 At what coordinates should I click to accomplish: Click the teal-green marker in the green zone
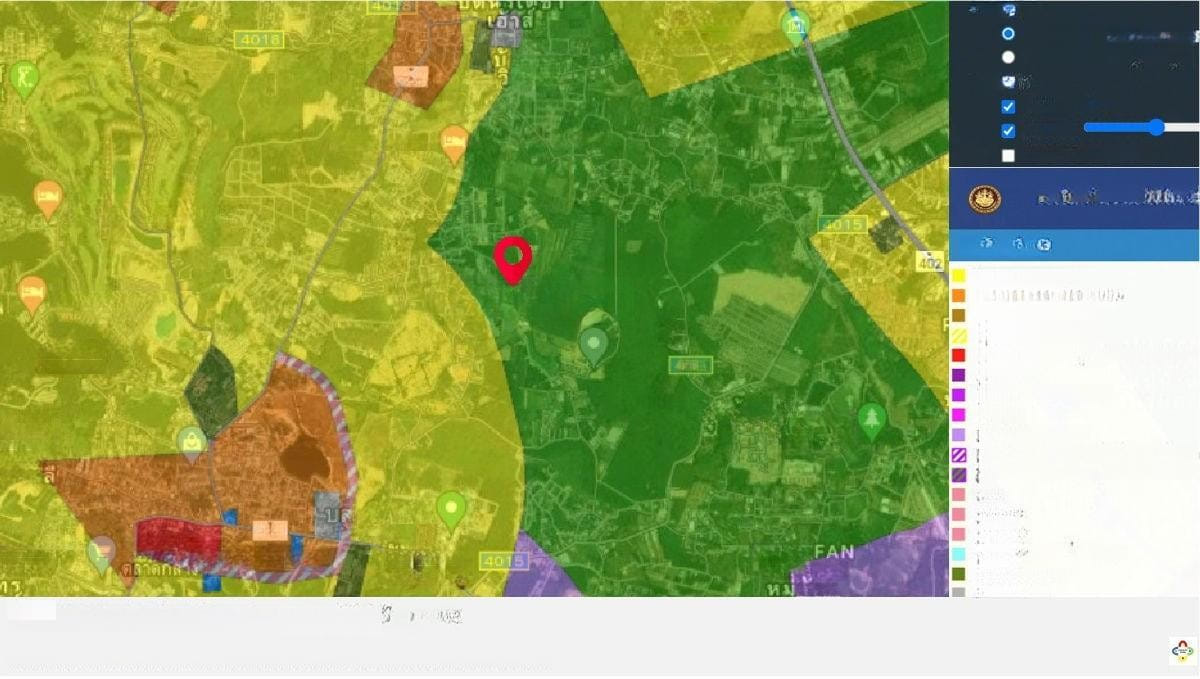coord(594,346)
